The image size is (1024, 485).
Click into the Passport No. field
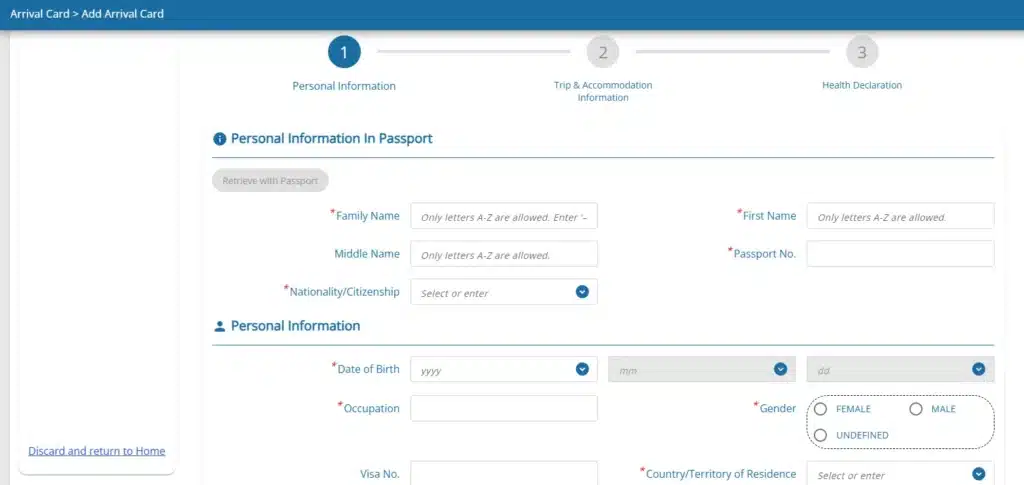[x=901, y=254]
